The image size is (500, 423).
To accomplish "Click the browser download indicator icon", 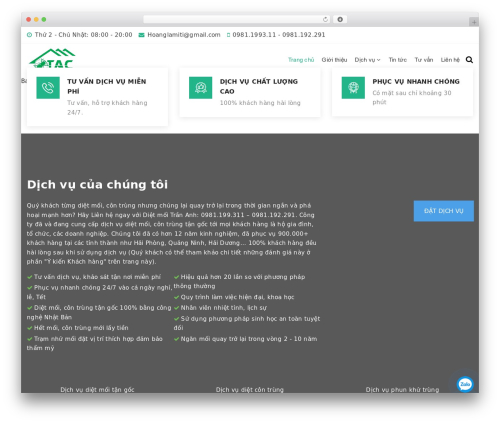I will (340, 19).
